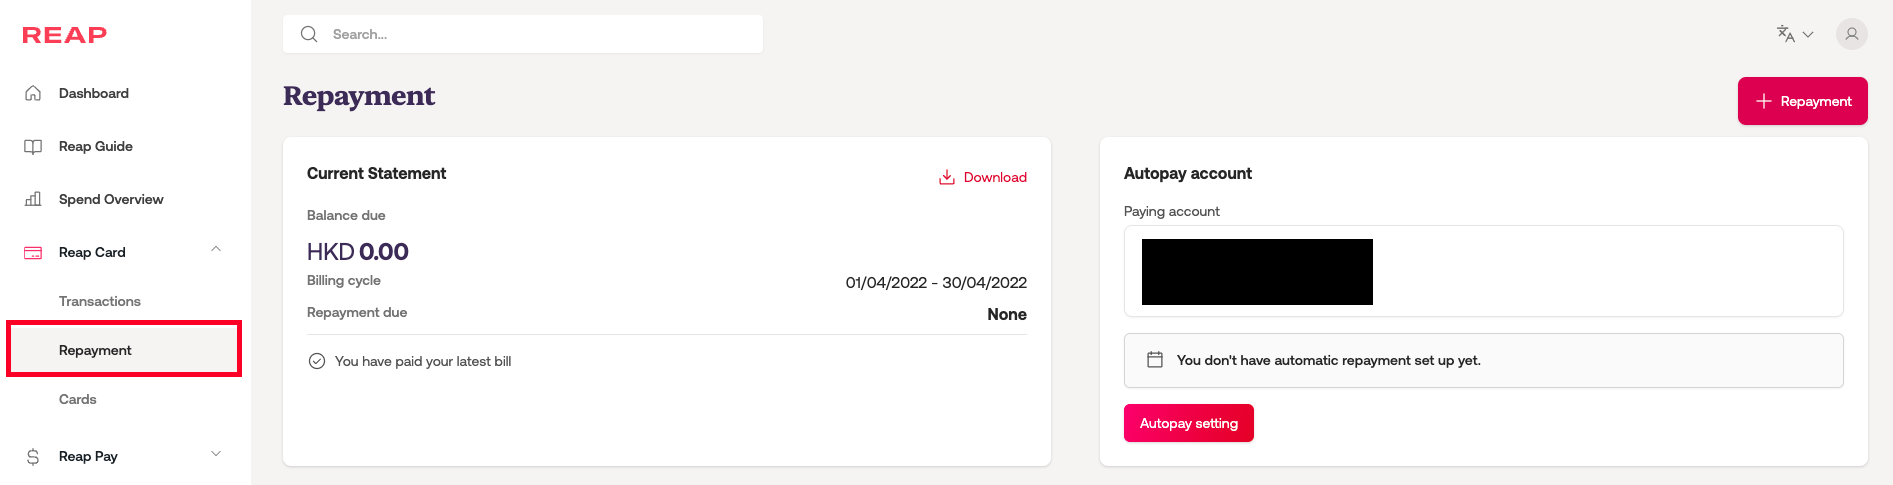Expand the Reap Pay section chevron

coord(216,454)
